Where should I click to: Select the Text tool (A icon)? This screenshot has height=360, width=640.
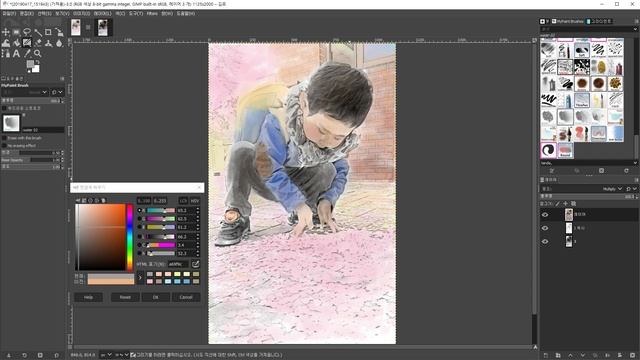[16, 53]
